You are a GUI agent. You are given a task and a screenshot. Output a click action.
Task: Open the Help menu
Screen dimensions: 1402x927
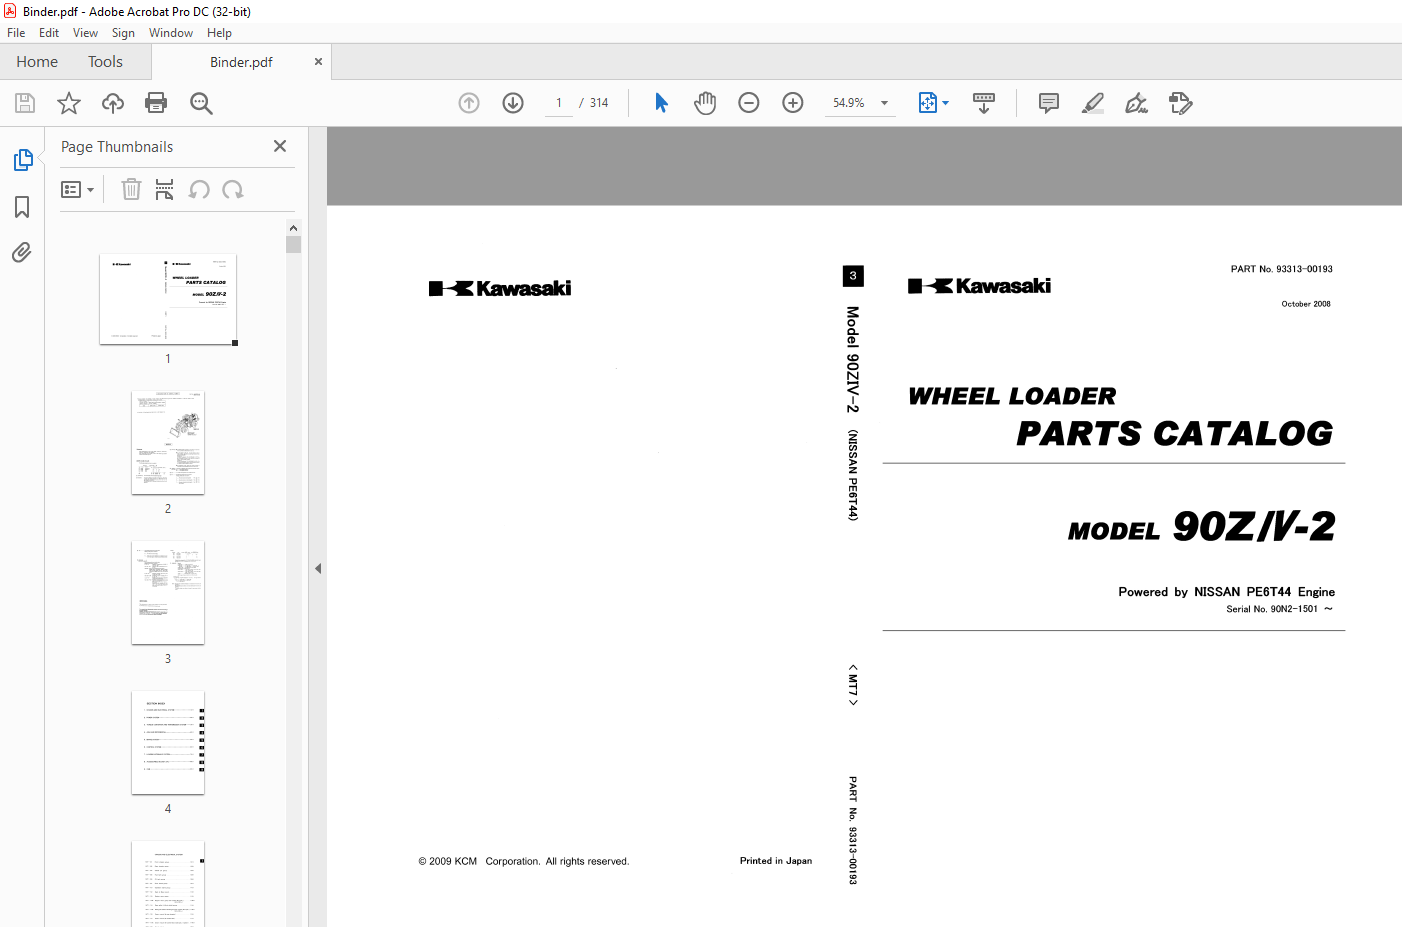[x=219, y=33]
